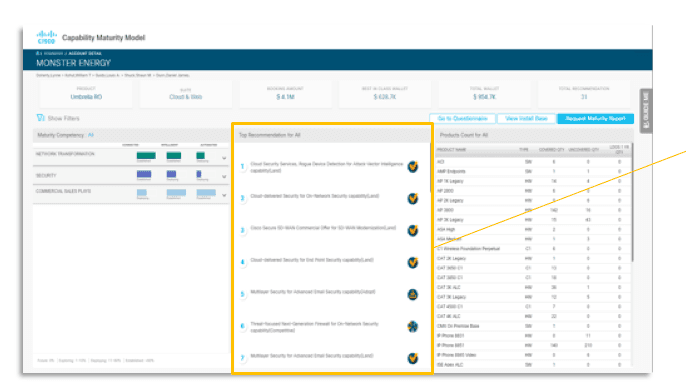This screenshot has width=686, height=388.
Task: Click the badge icon for recommendation 7
Action: coord(413,358)
